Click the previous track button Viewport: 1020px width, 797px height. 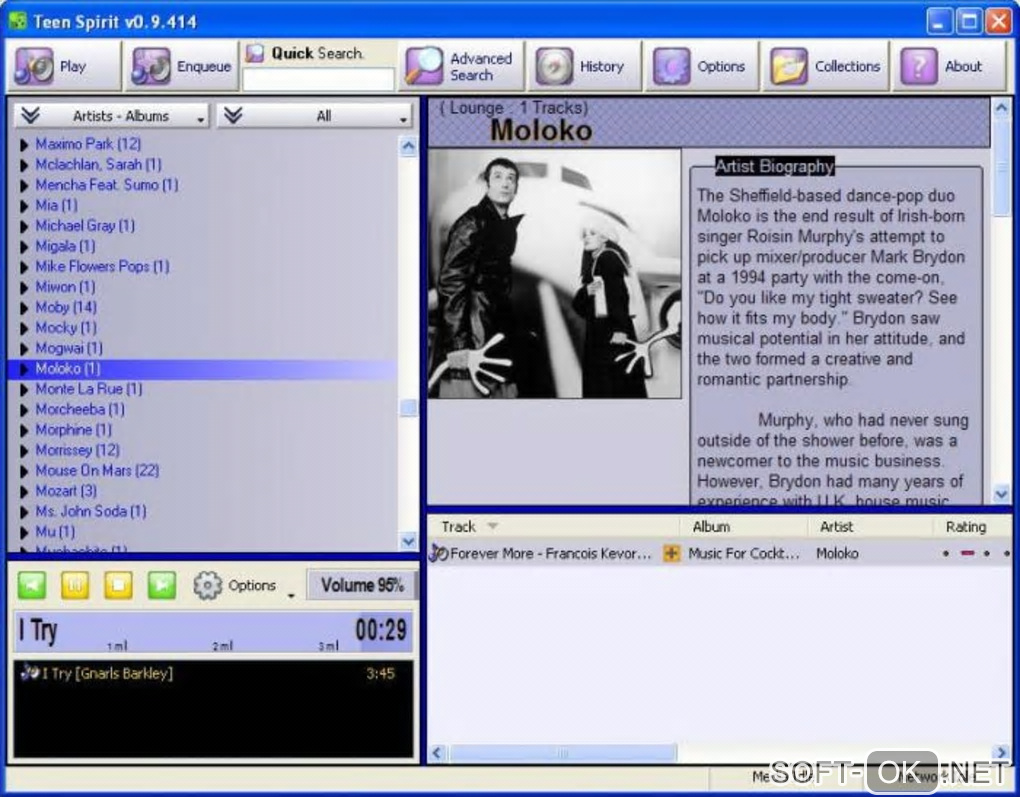click(x=32, y=586)
